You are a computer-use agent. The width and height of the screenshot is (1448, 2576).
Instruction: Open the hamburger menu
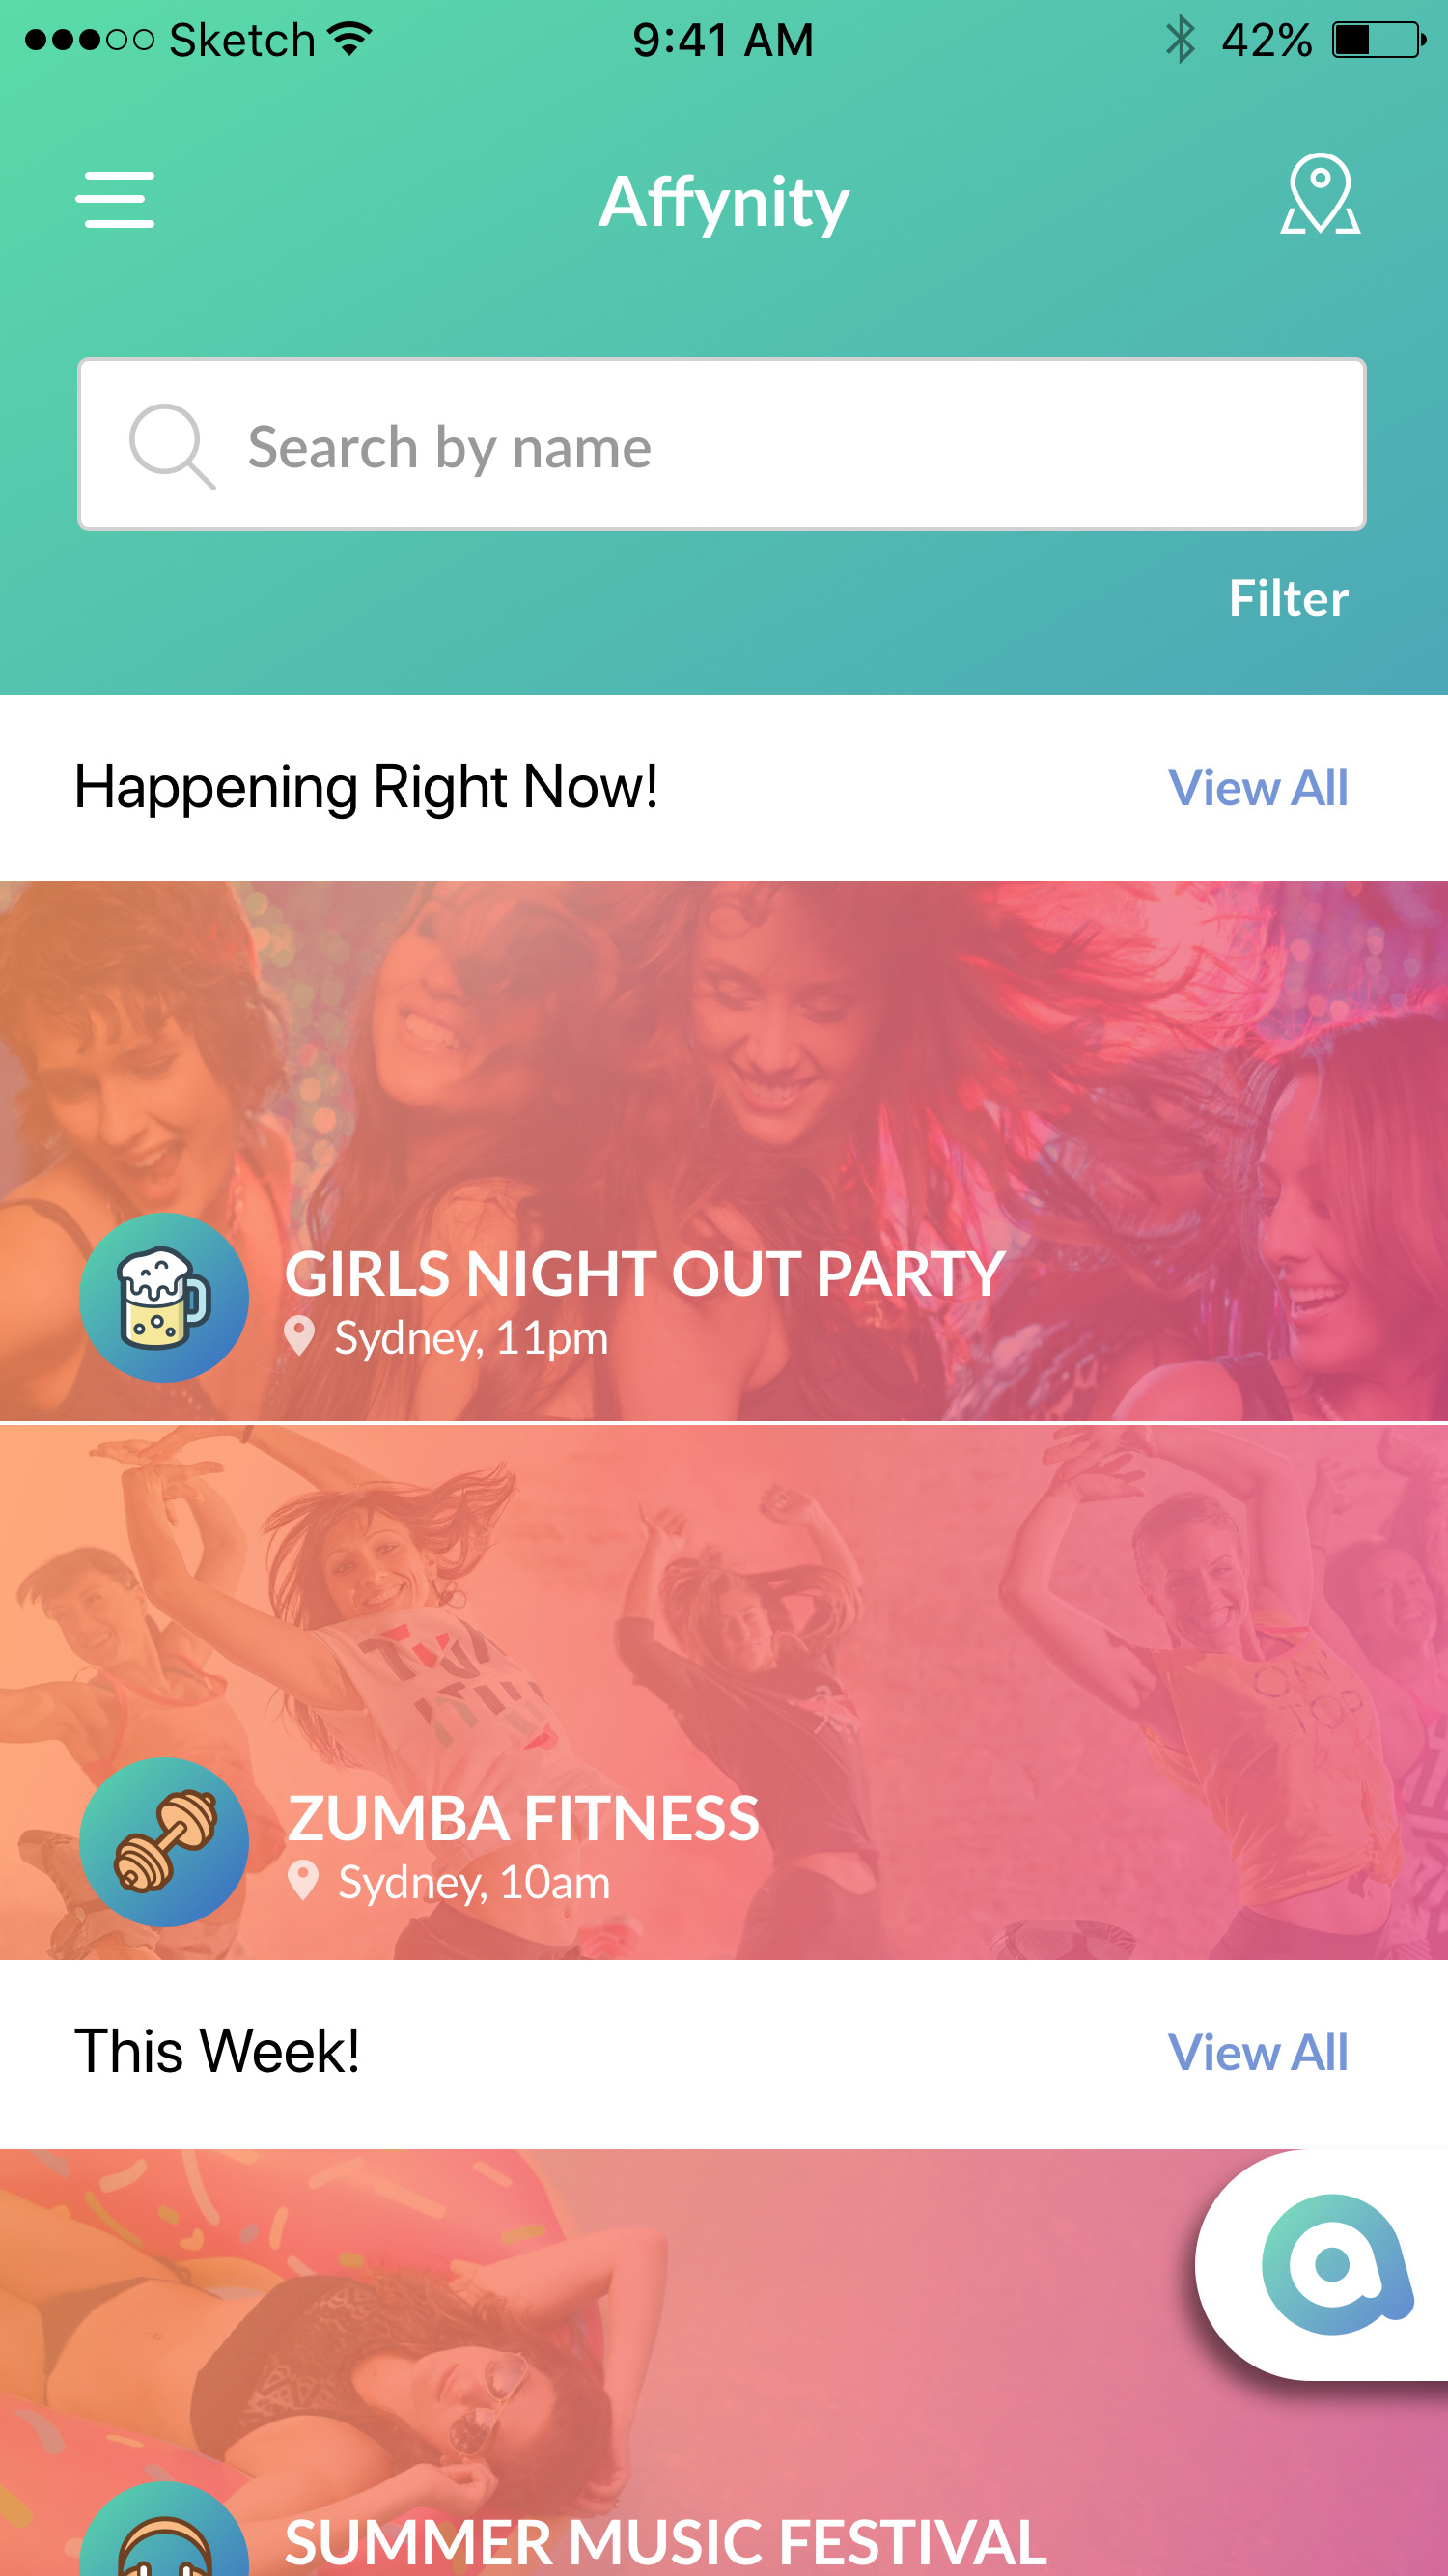pos(115,199)
